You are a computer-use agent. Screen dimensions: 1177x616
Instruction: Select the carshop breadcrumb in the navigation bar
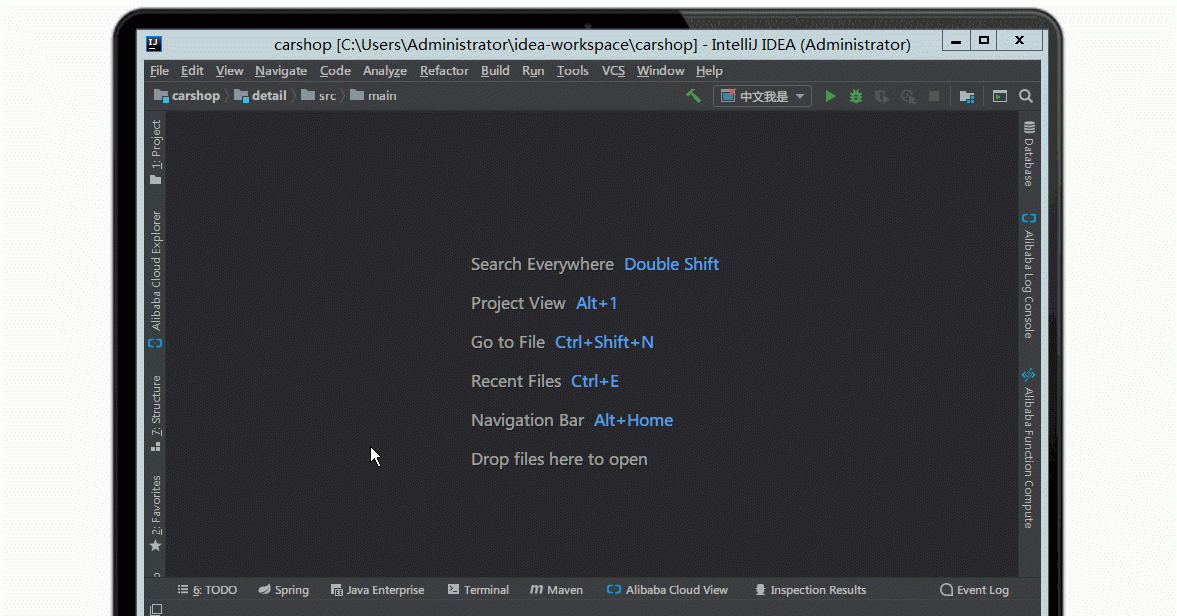tap(187, 96)
